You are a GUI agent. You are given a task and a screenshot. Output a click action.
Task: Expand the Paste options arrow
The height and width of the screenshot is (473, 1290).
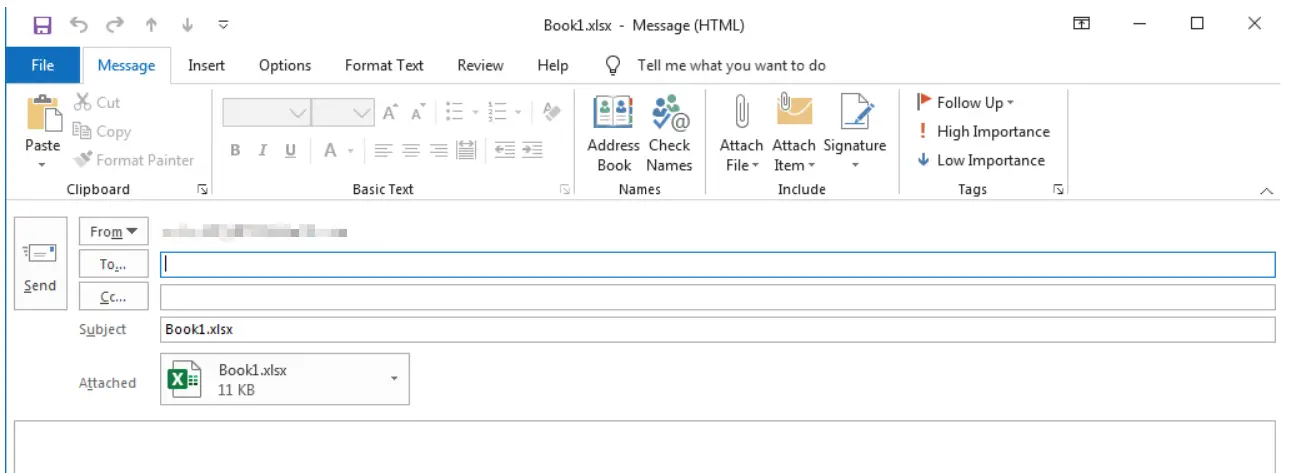pos(42,164)
